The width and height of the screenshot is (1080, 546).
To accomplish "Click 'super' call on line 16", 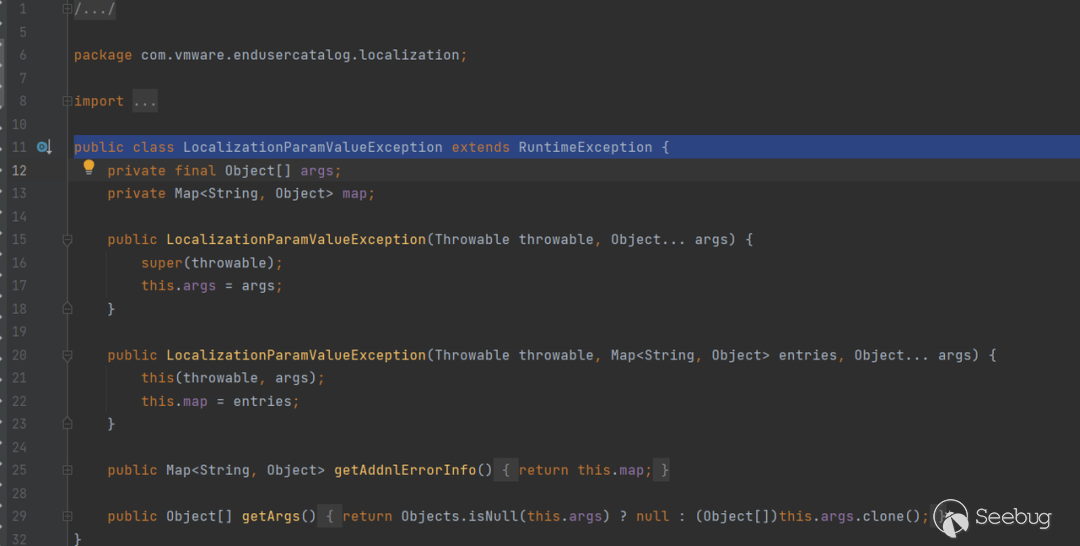I will pos(162,263).
